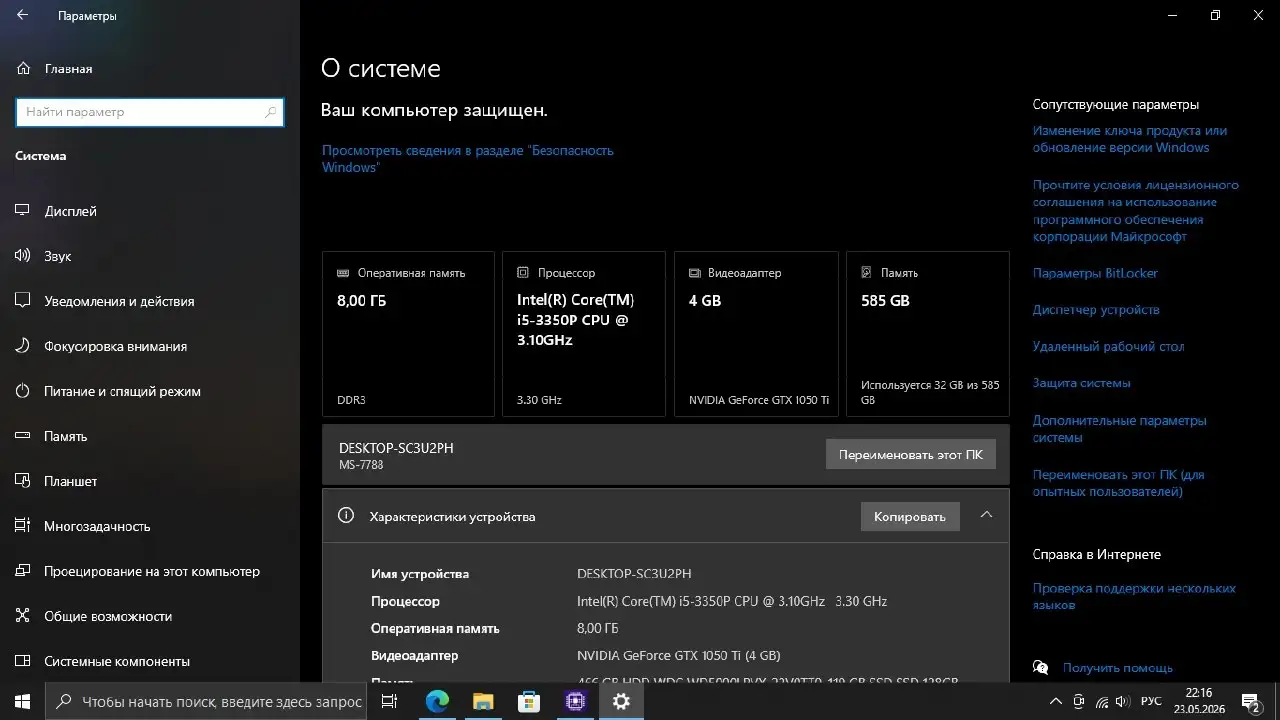Screen dimensions: 1280x720
Task: Click the Переименовать этот ПК button
Action: point(911,455)
